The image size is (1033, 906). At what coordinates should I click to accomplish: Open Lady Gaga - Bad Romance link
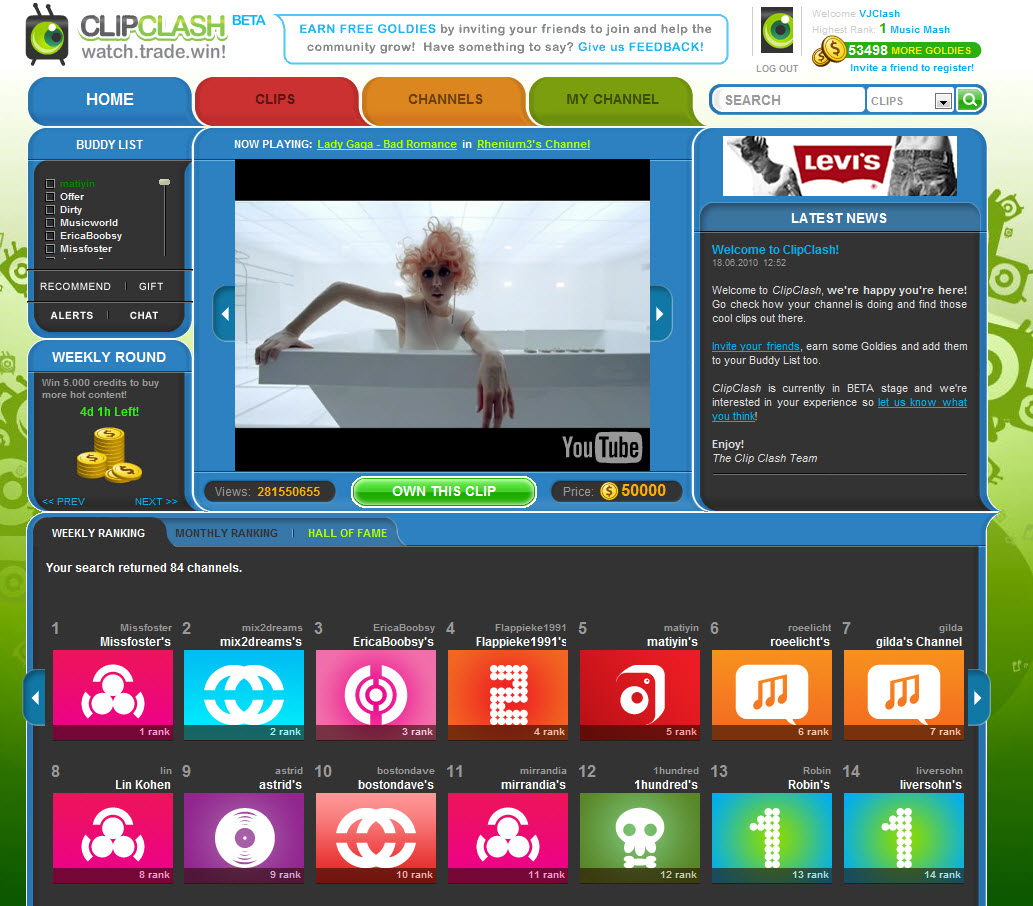(387, 144)
